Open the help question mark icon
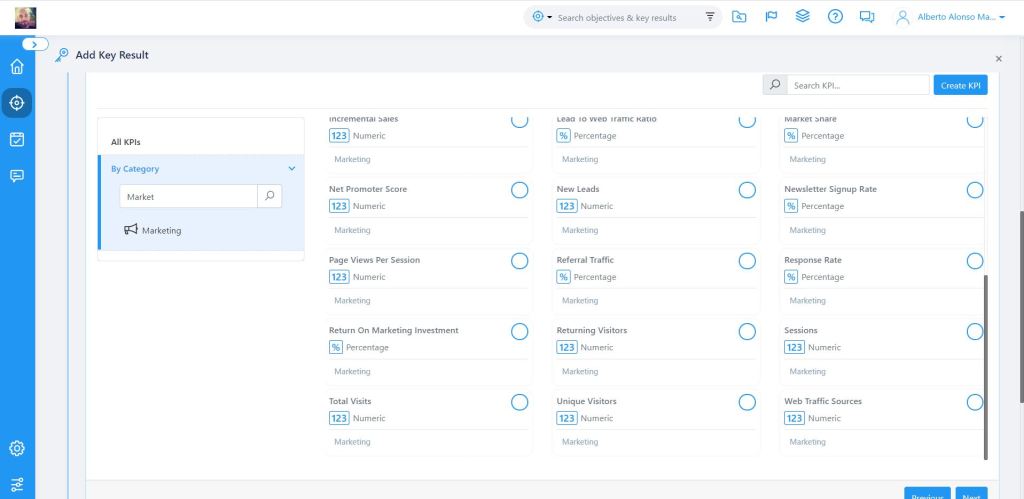This screenshot has height=499, width=1024. click(835, 17)
